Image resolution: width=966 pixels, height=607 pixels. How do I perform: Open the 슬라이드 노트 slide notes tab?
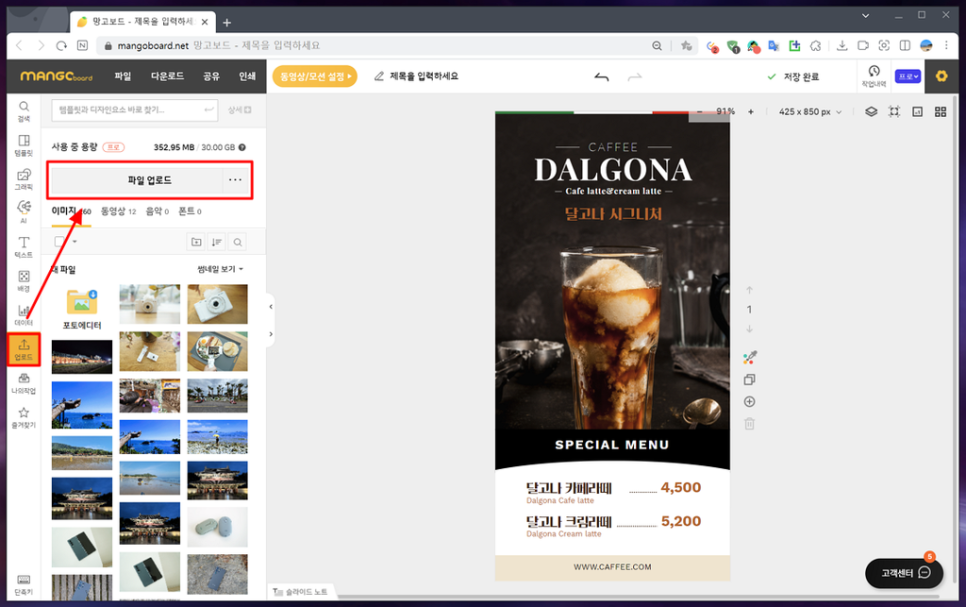point(301,592)
